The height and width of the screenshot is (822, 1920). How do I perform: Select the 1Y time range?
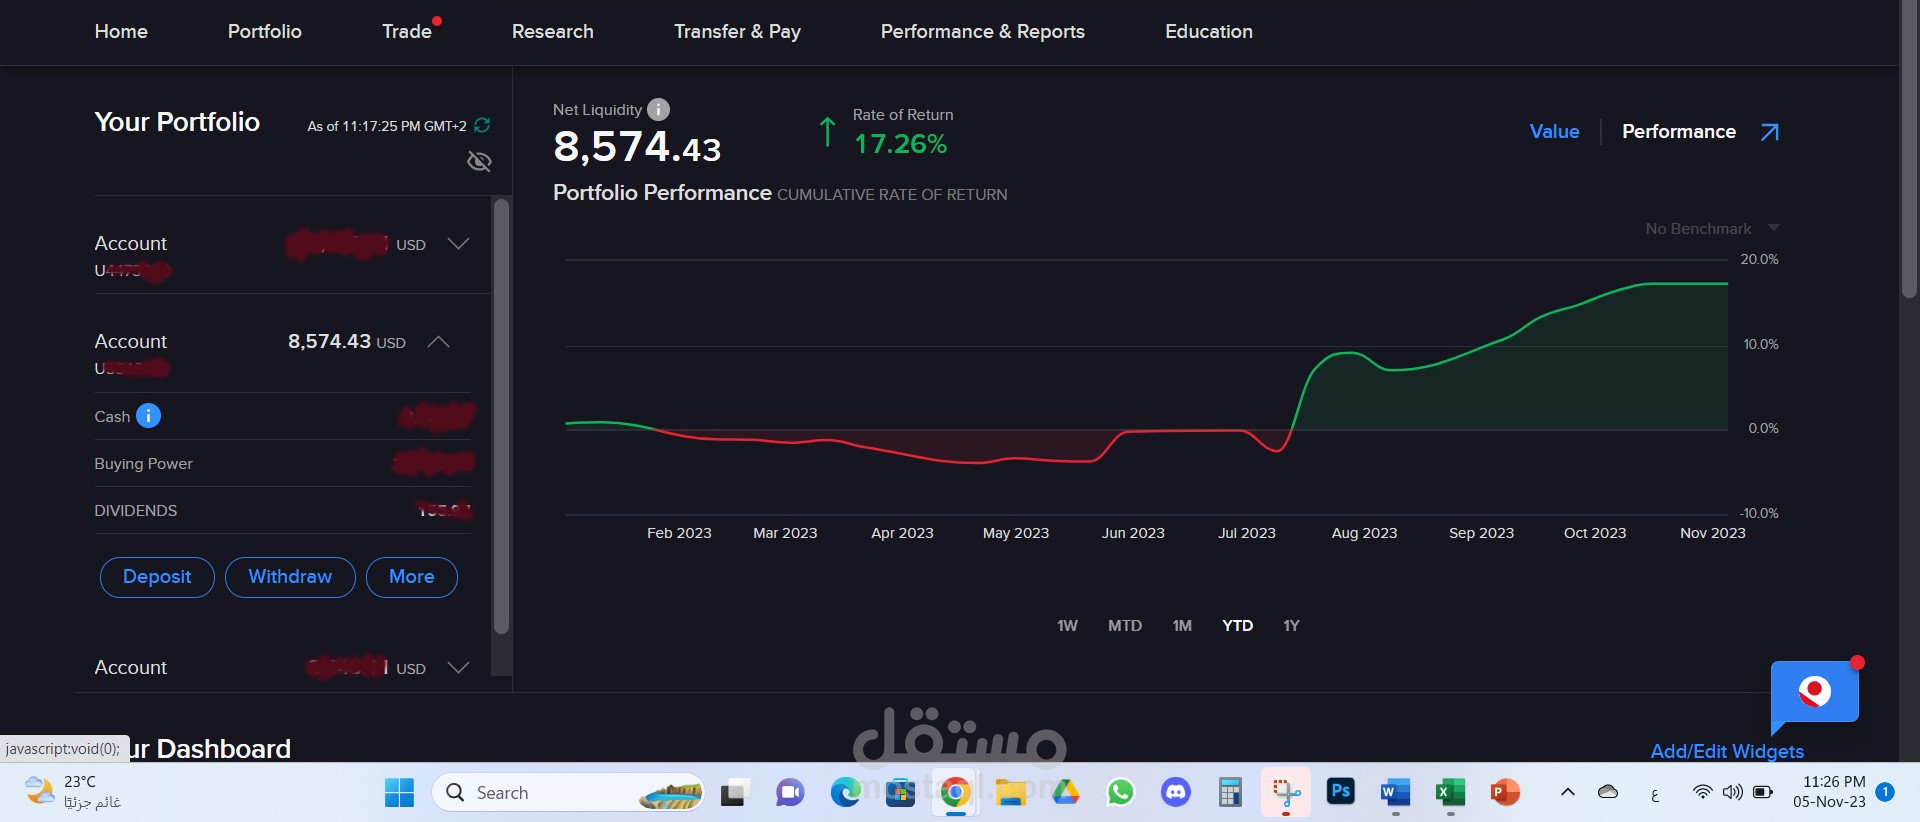pyautogui.click(x=1291, y=625)
